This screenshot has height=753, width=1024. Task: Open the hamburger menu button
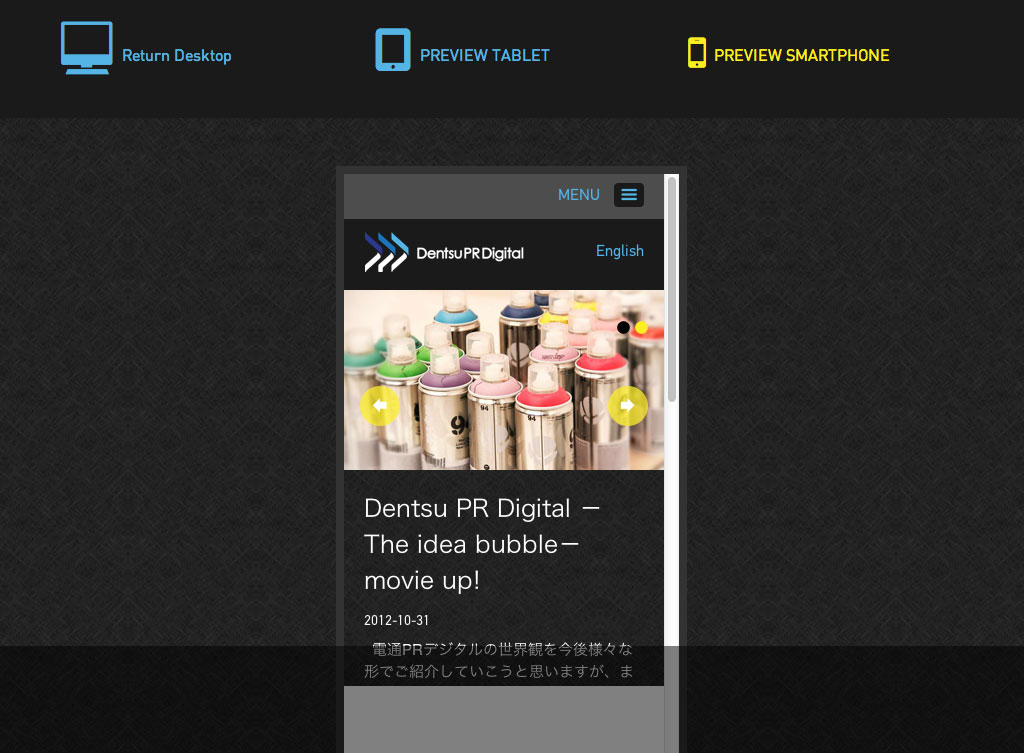pos(629,195)
